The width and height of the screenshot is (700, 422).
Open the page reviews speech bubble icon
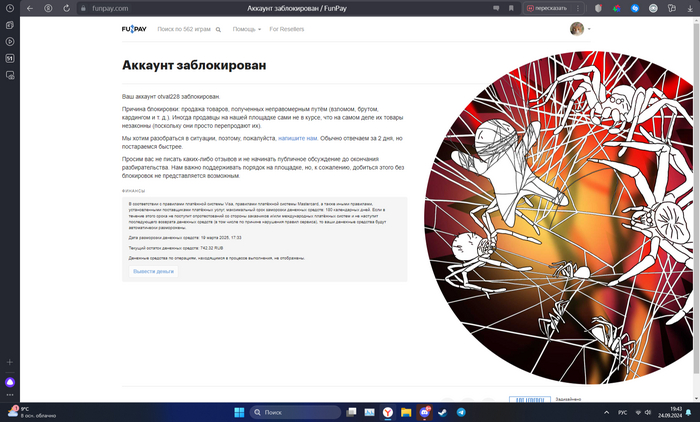pyautogui.click(x=496, y=8)
